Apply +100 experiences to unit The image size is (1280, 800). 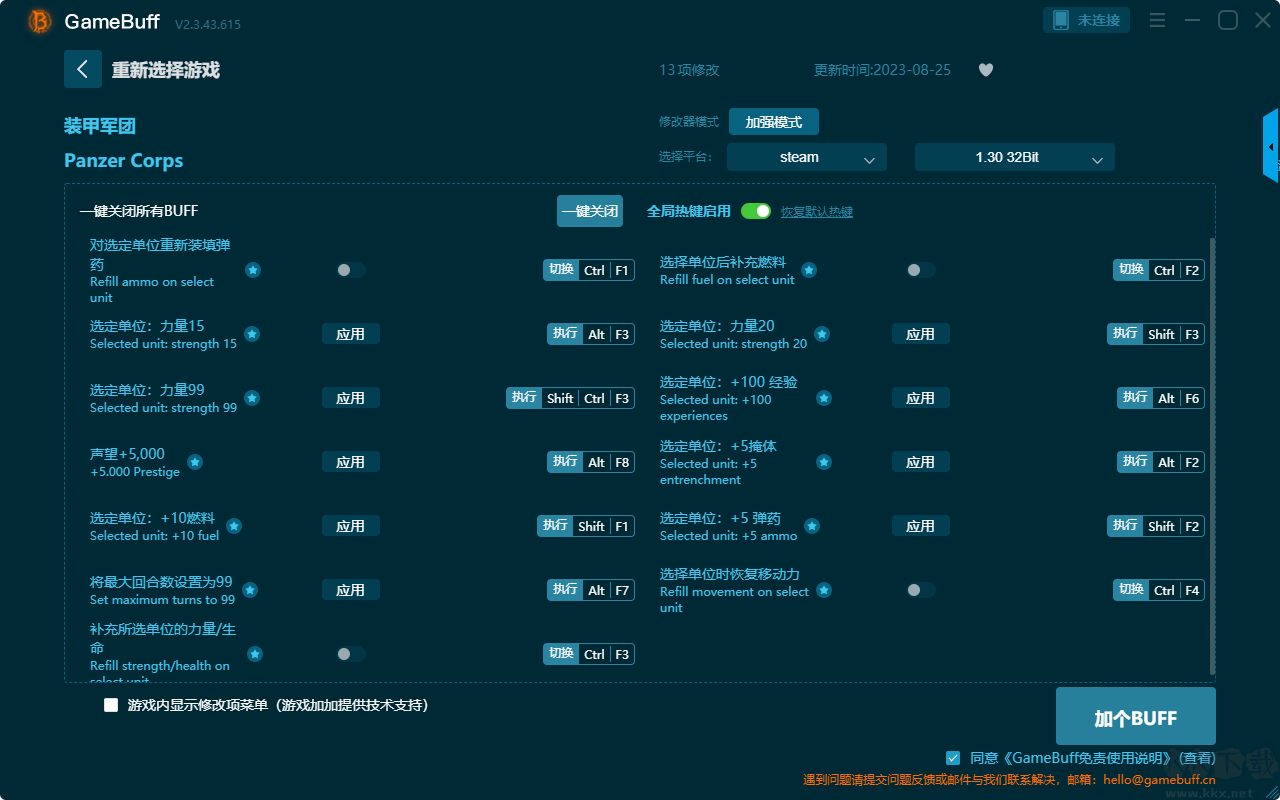[x=921, y=398]
